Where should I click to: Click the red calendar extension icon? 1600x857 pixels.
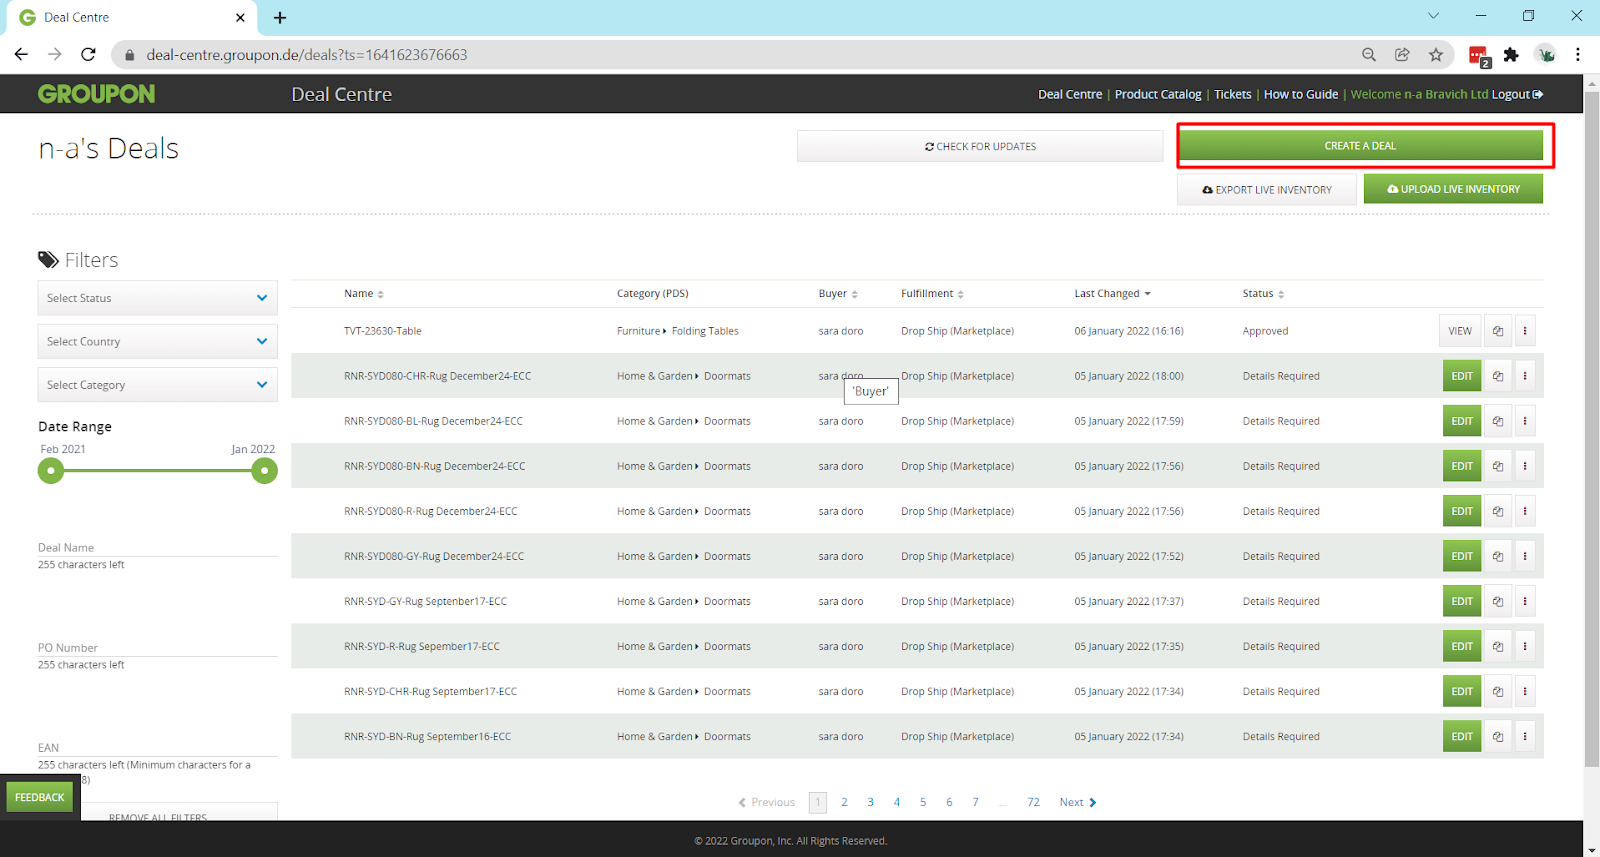(1479, 56)
